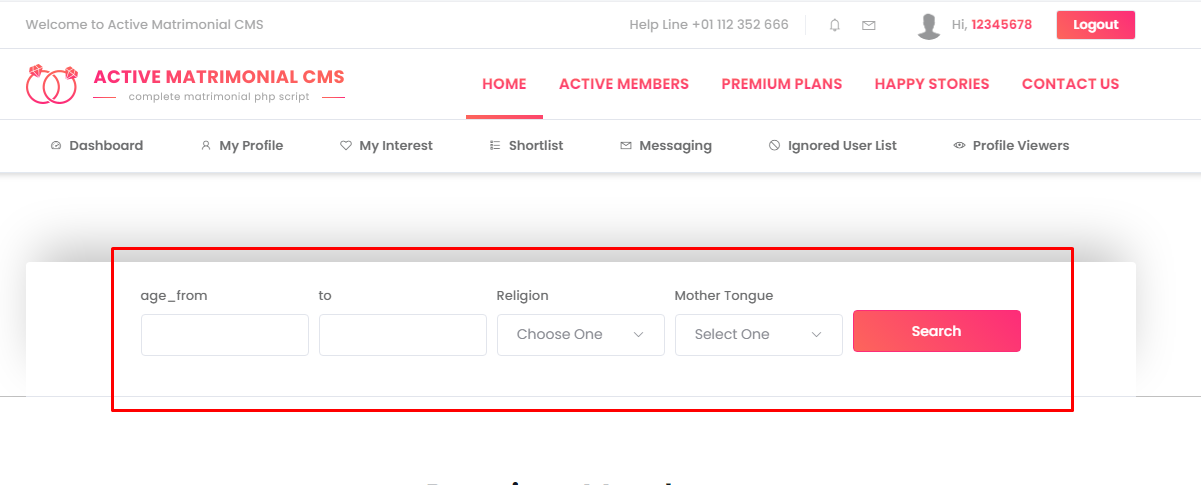This screenshot has width=1201, height=485.
Task: Click the user avatar icon
Action: (929, 26)
